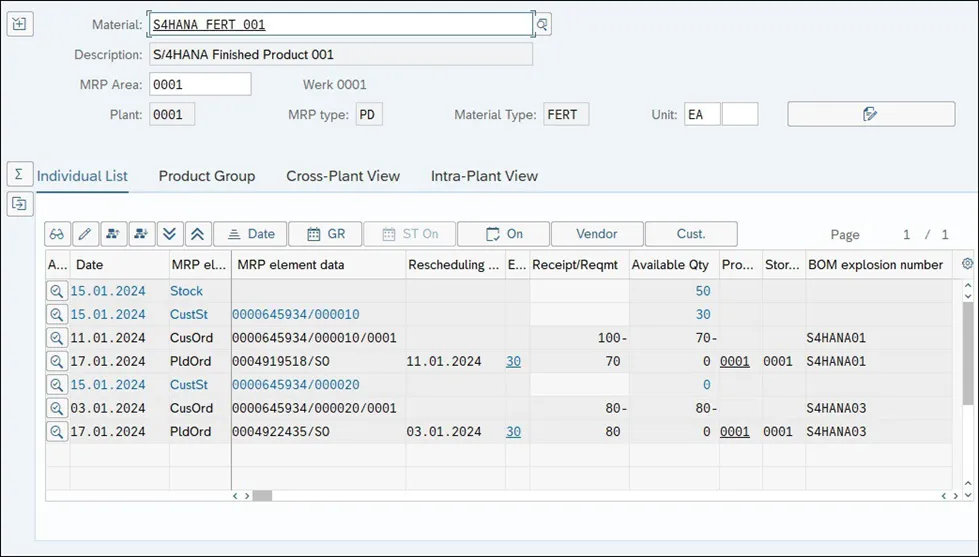Click the MRP Area input field
Screen dimensions: 979x557
tap(200, 84)
